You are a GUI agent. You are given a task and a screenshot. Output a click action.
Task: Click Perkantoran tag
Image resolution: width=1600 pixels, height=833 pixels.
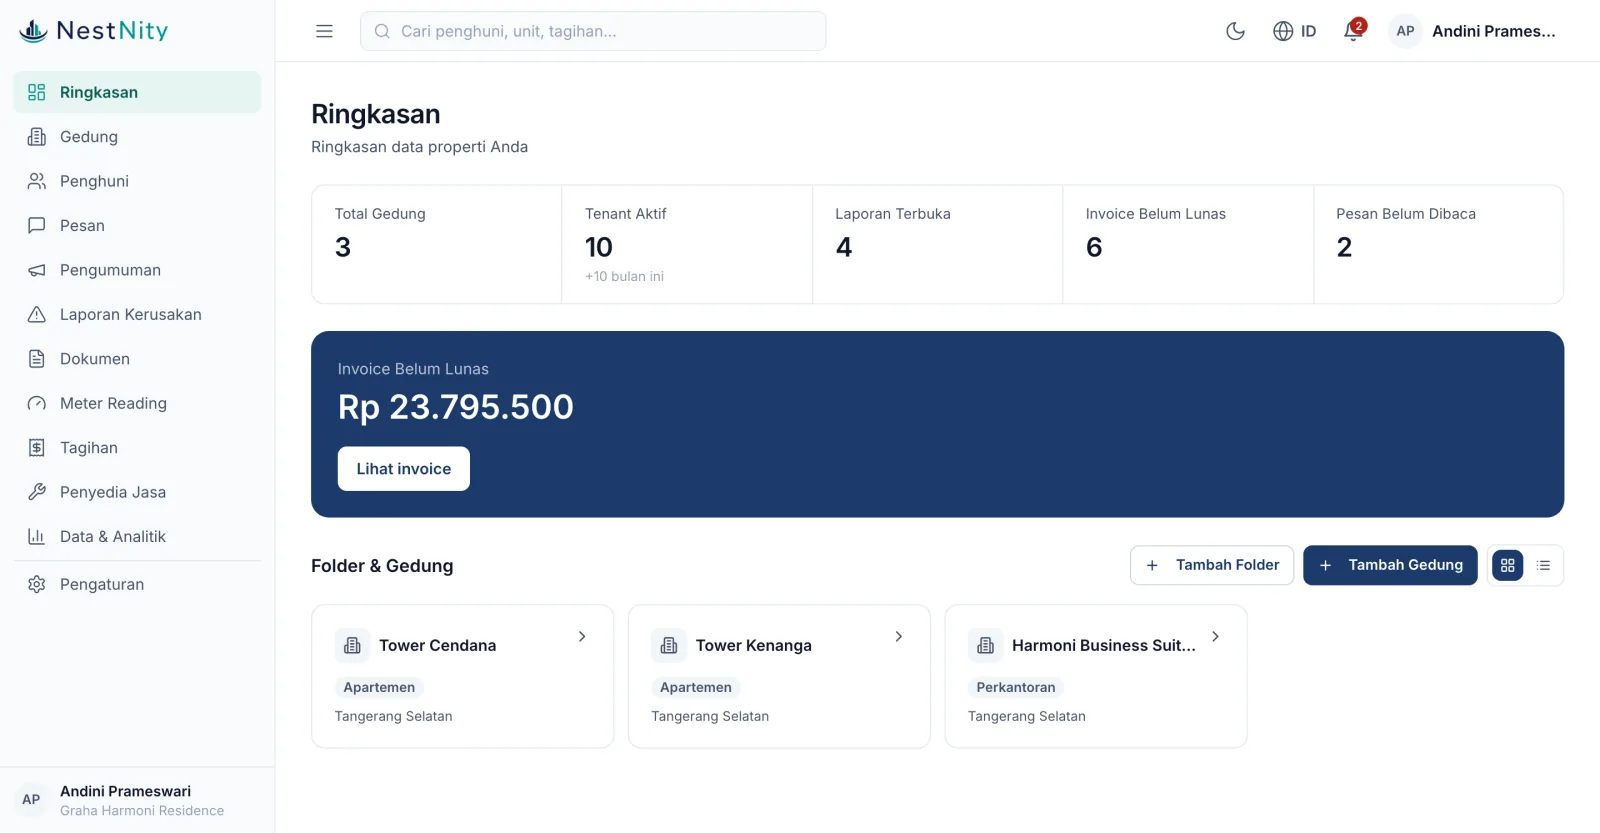tap(1016, 687)
